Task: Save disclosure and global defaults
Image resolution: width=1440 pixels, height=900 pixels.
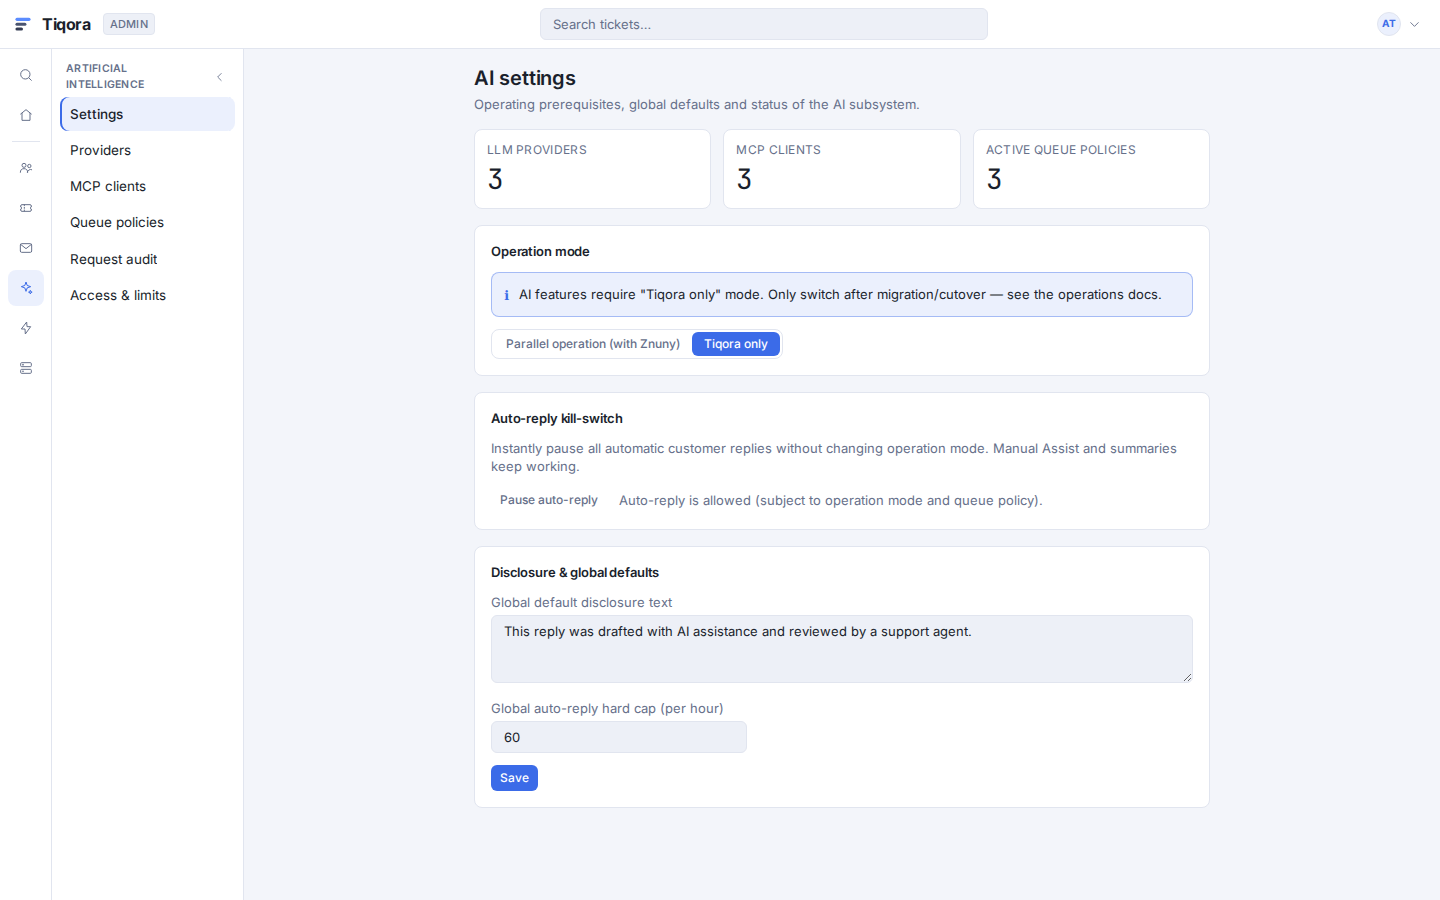Action: 514,778
